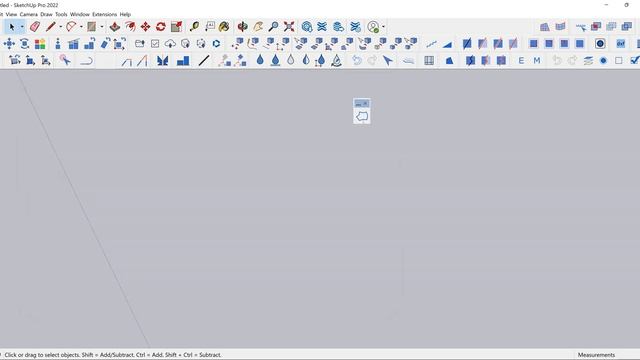Viewport: 640px width, 360px height.
Task: Choose the Text label tool
Action: point(210,27)
